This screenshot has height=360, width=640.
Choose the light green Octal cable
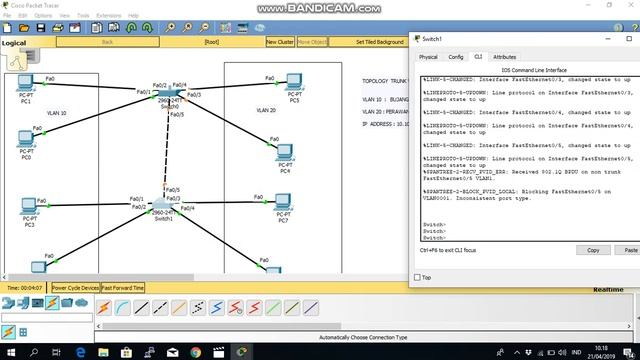click(273, 308)
